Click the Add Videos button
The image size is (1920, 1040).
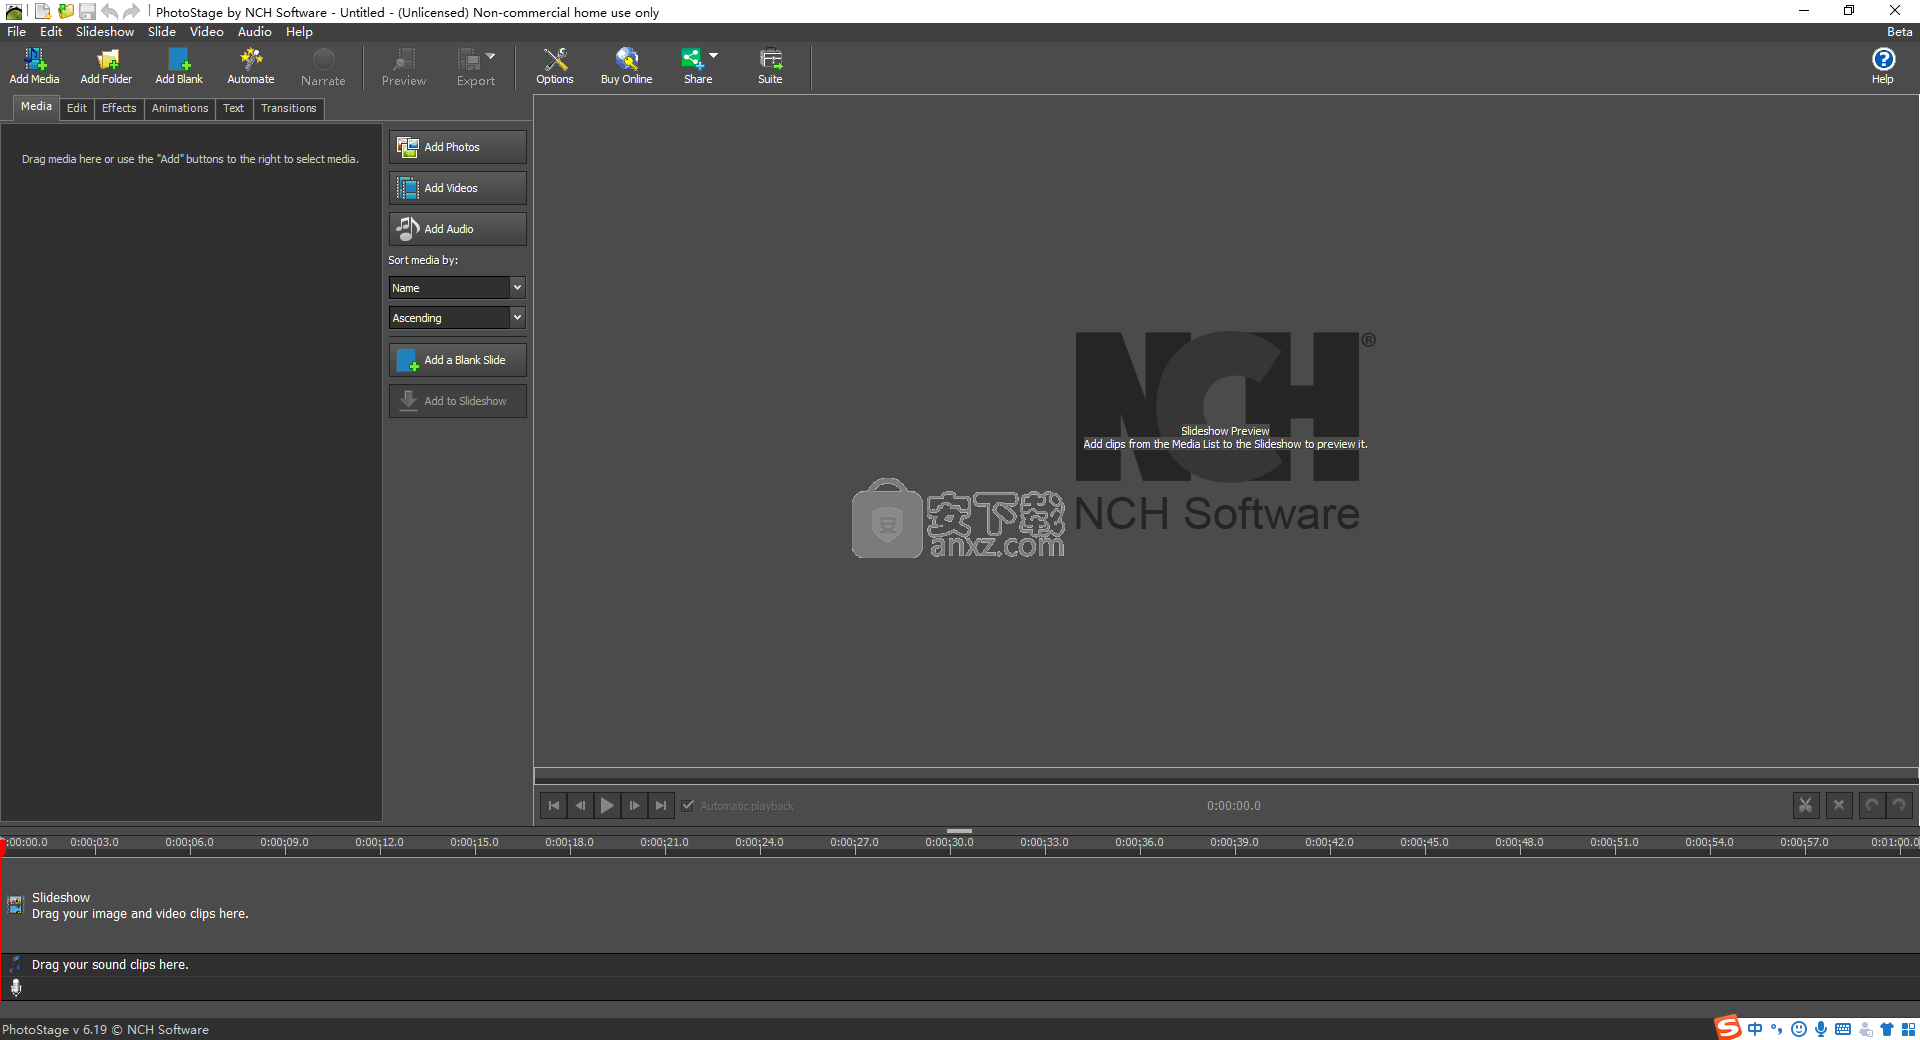pyautogui.click(x=458, y=188)
